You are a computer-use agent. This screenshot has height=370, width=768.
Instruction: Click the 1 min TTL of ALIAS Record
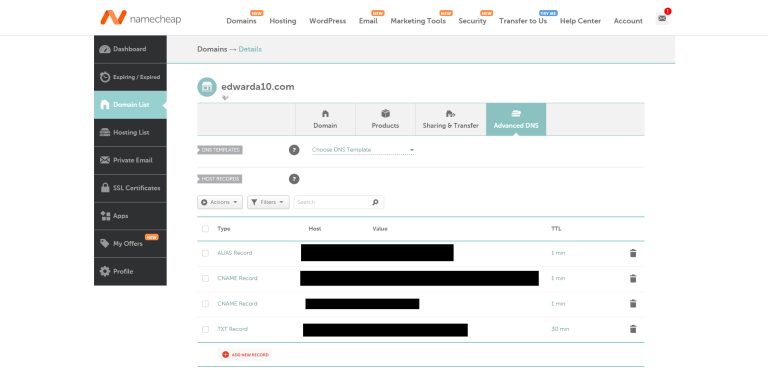click(558, 253)
